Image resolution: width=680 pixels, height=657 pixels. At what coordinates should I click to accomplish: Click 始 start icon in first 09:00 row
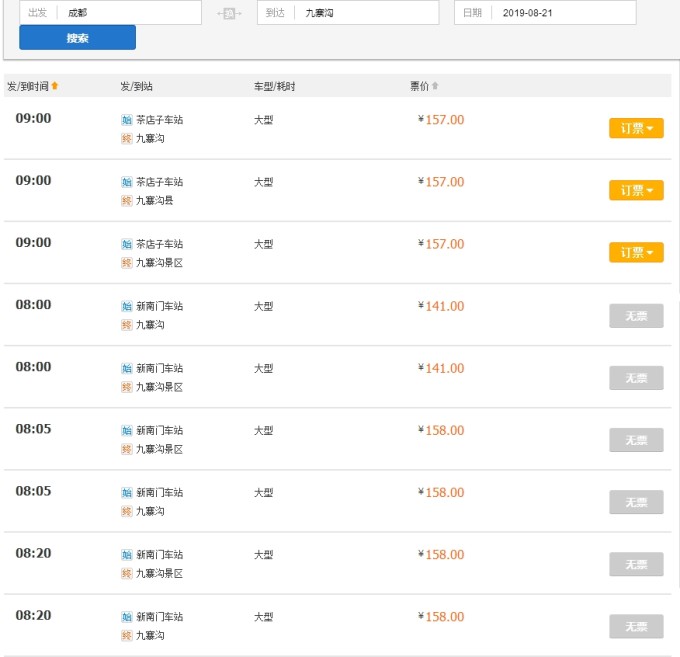point(127,120)
